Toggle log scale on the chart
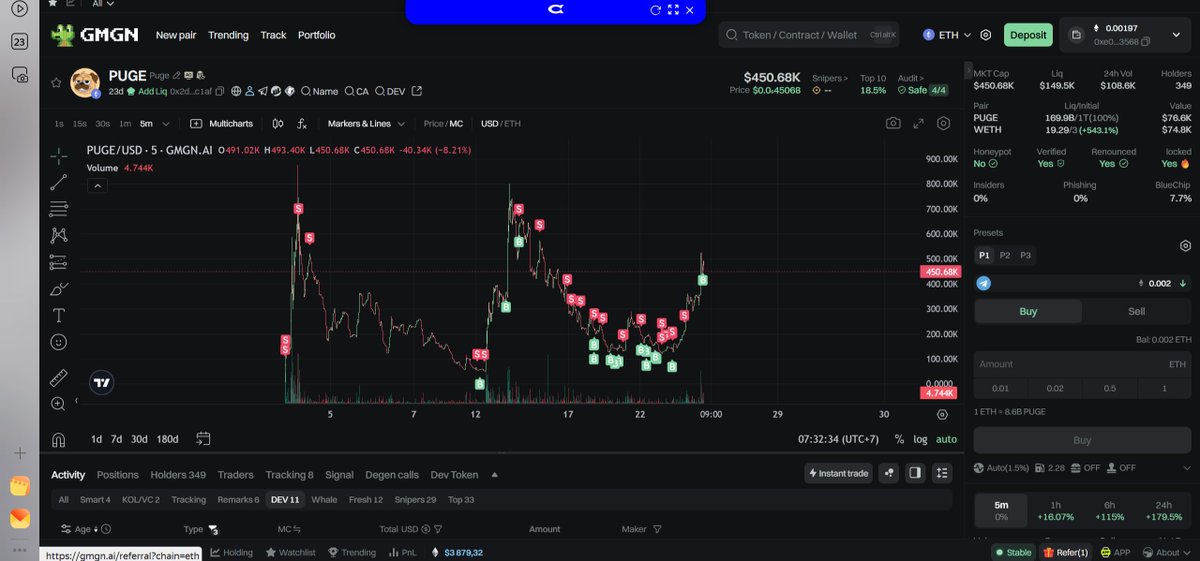This screenshot has height=561, width=1200. pos(920,439)
